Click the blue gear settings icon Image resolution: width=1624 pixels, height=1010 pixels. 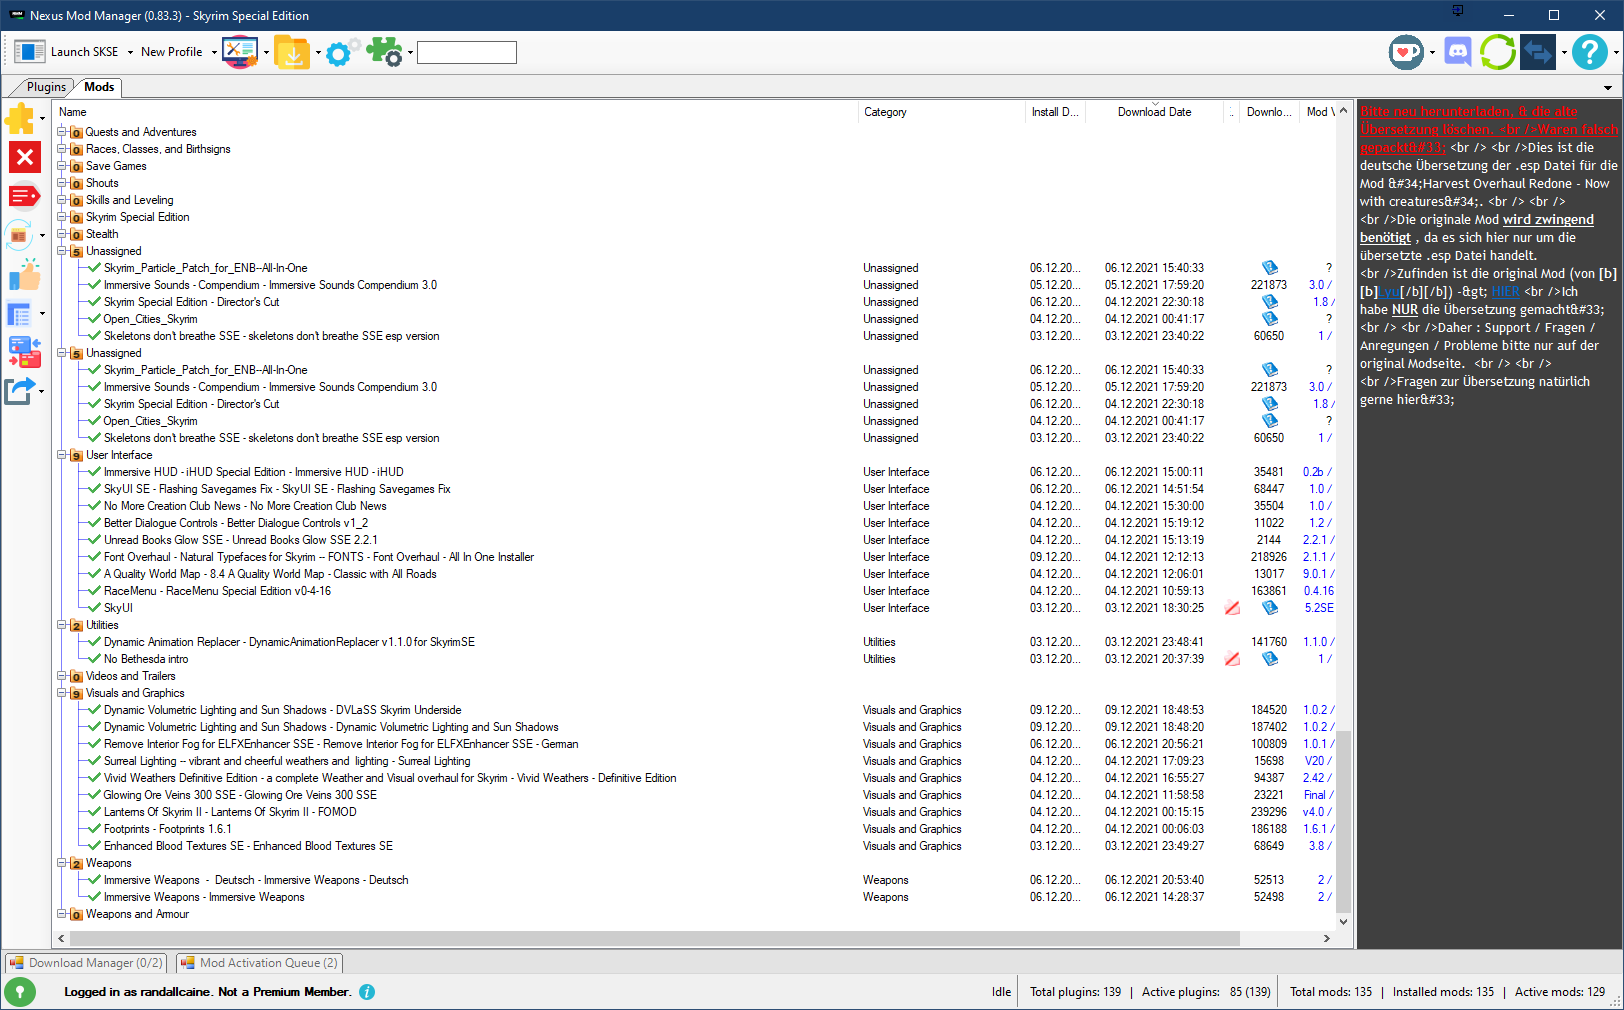340,52
